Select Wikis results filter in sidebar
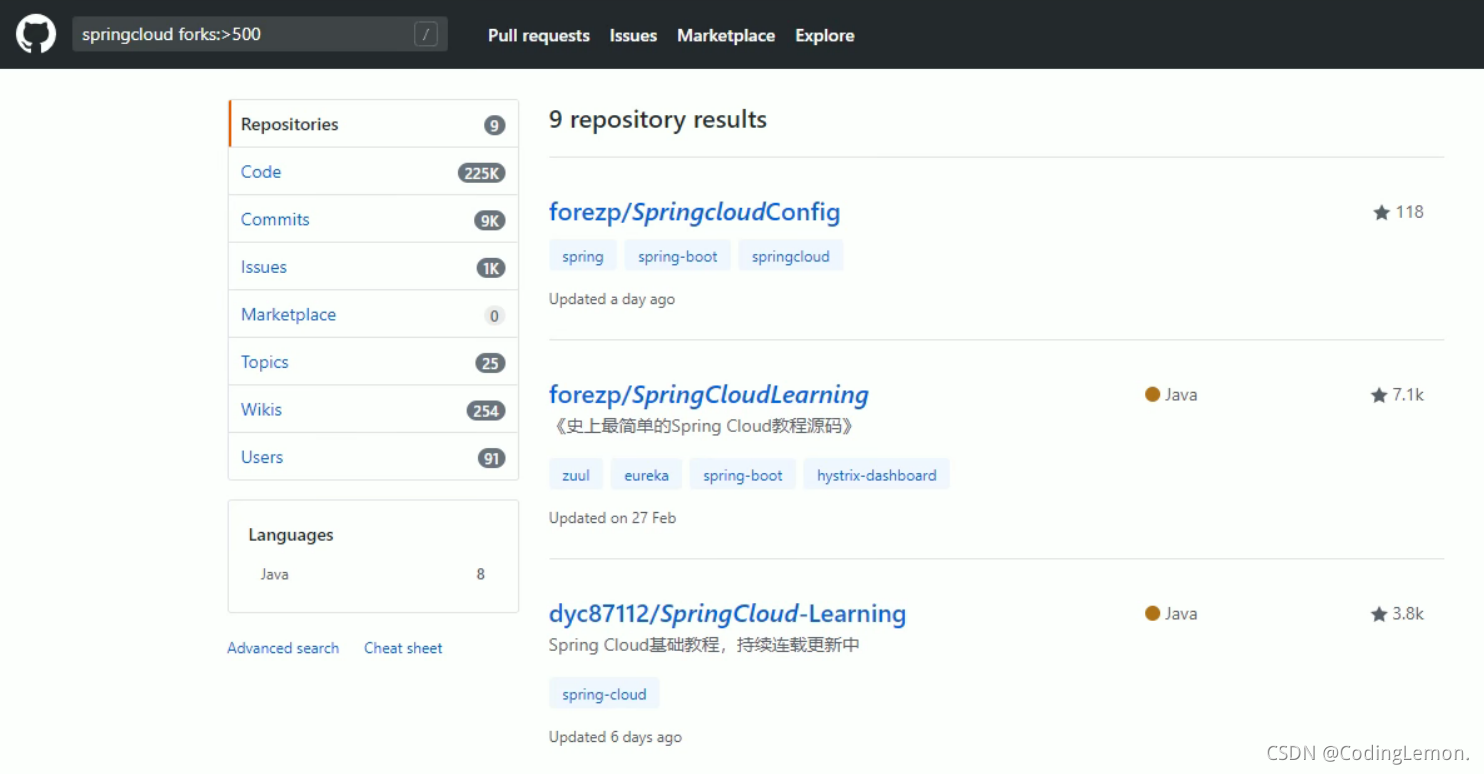Screen dimensions: 1484x774 pos(373,409)
